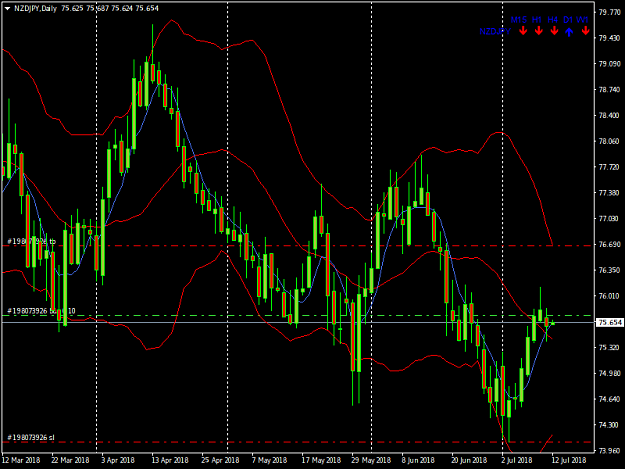Image resolution: width=625 pixels, height=469 pixels.
Task: Click the red down arrow under H1
Action: [539, 31]
